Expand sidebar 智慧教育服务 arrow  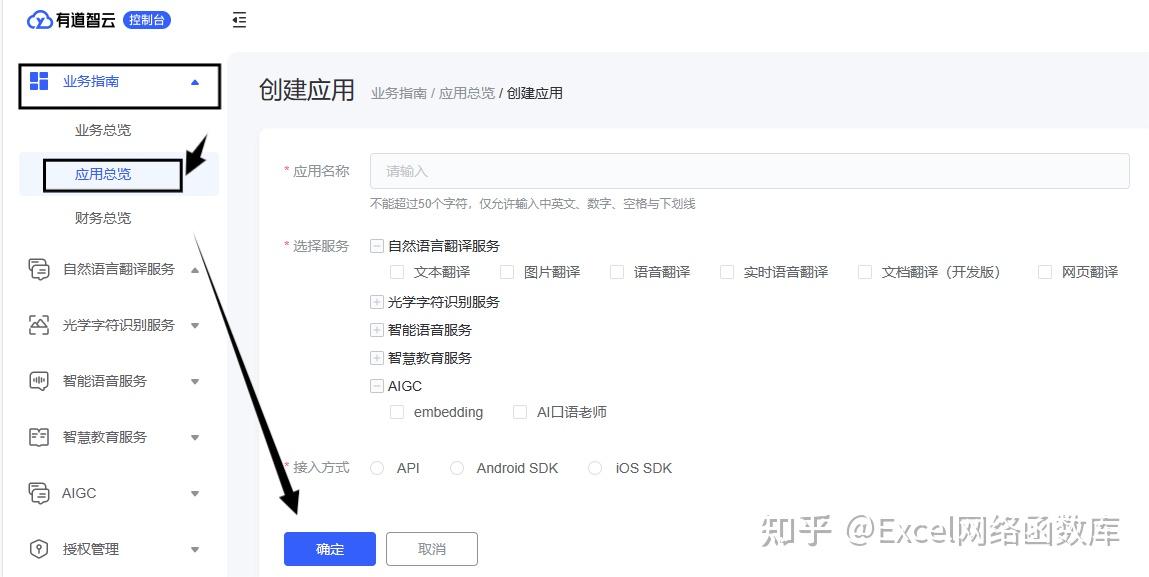coord(195,438)
